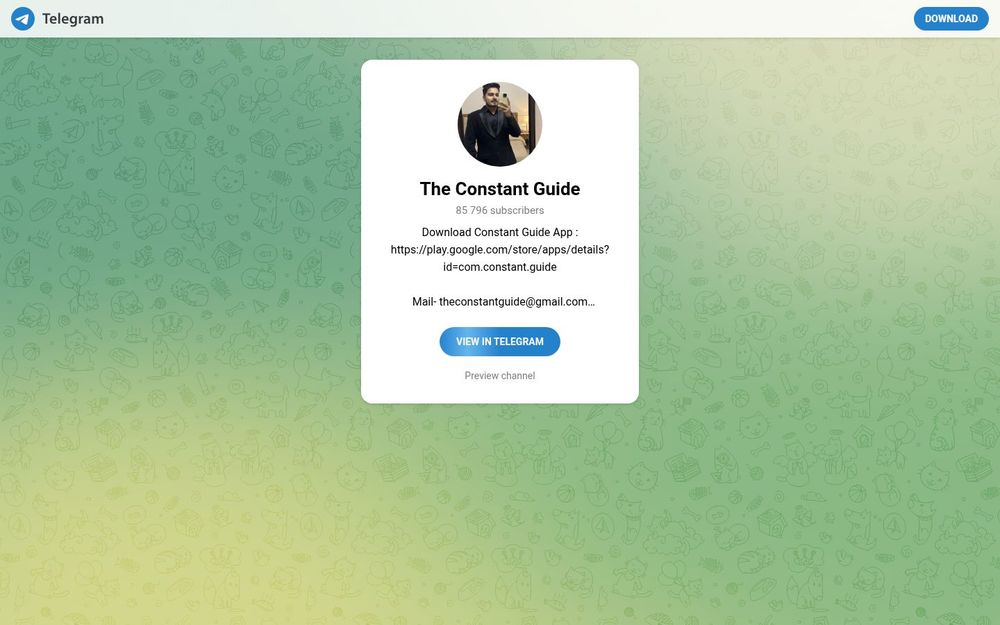Click The Constant Guide channel title

tap(500, 189)
